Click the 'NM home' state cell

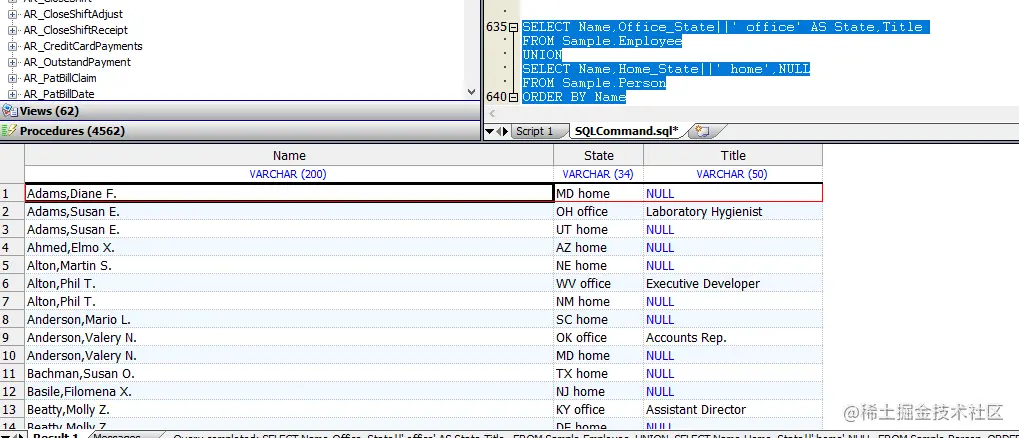pos(599,302)
